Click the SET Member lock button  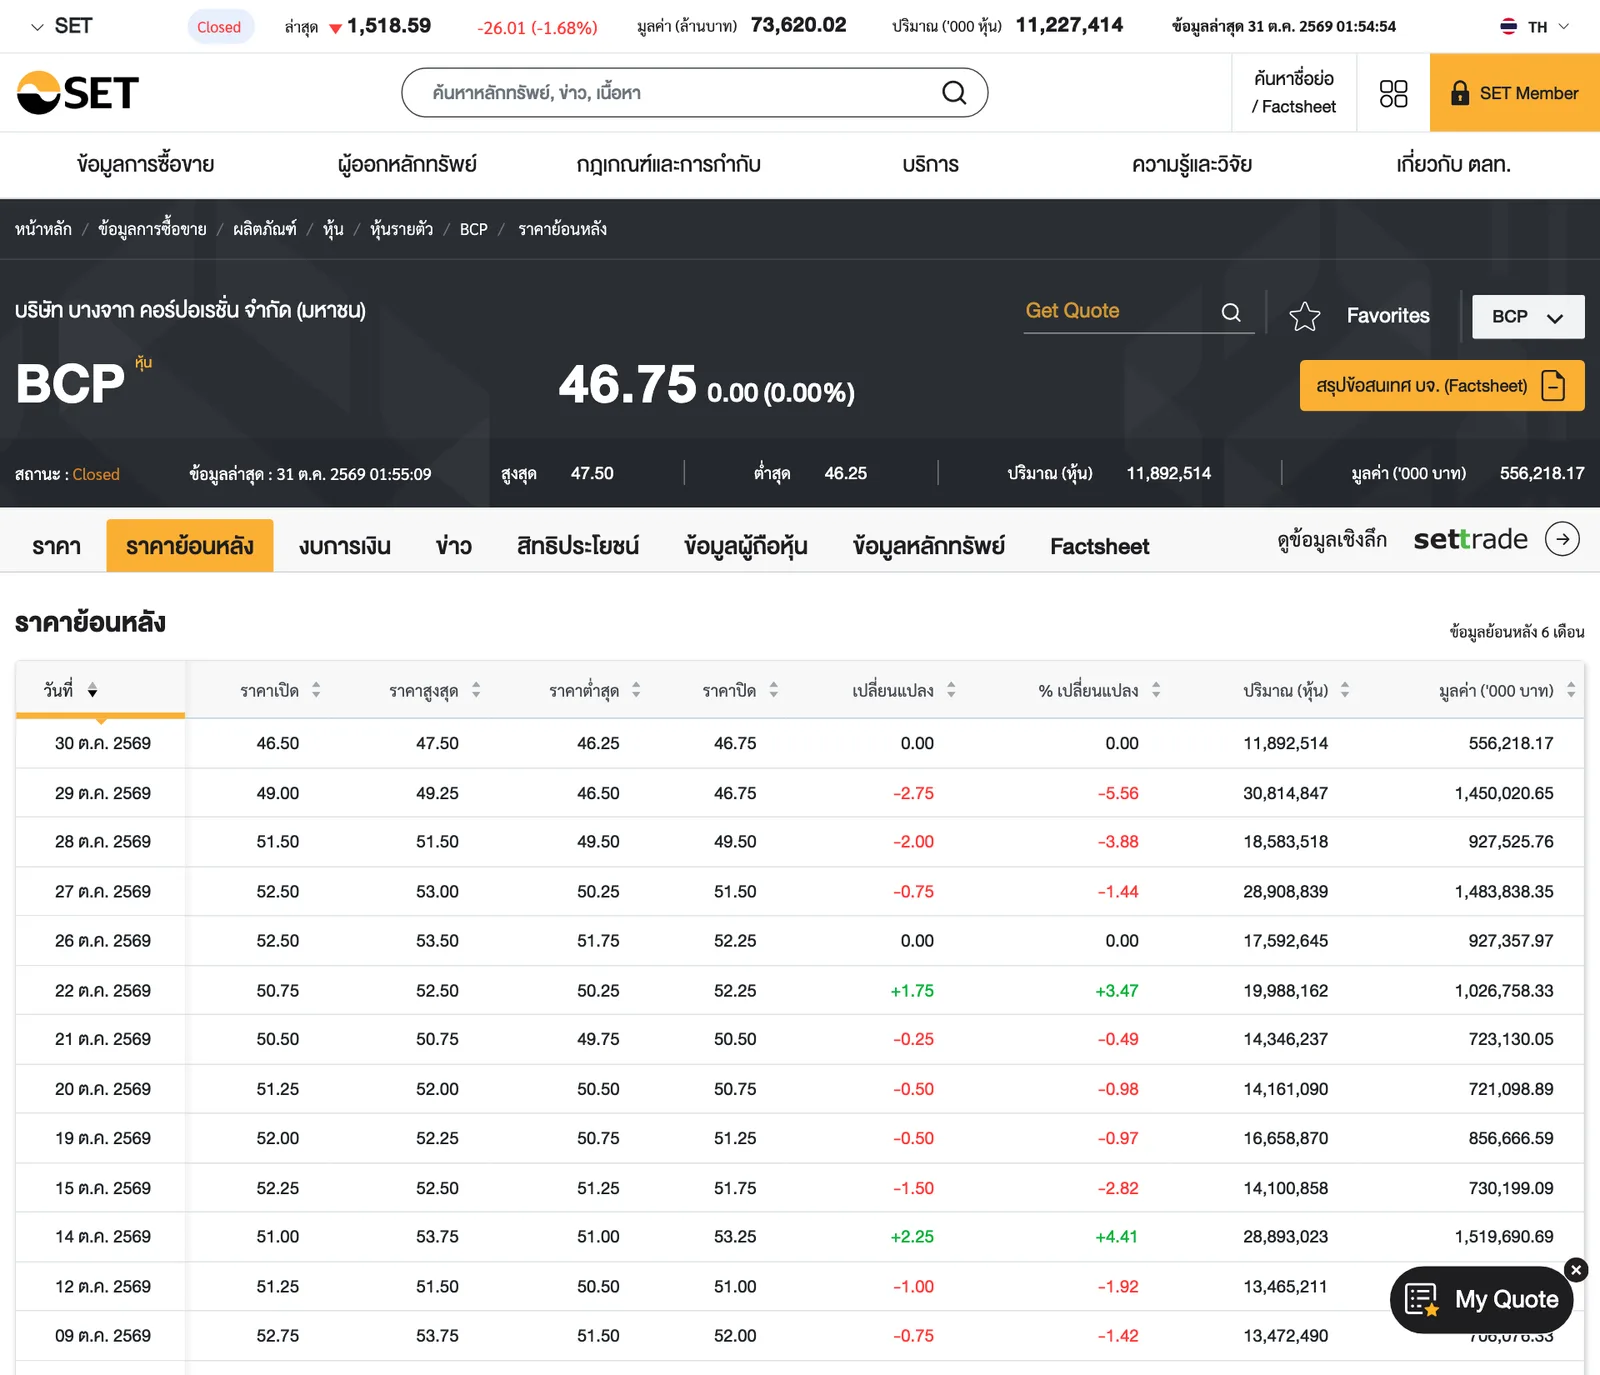[1514, 93]
